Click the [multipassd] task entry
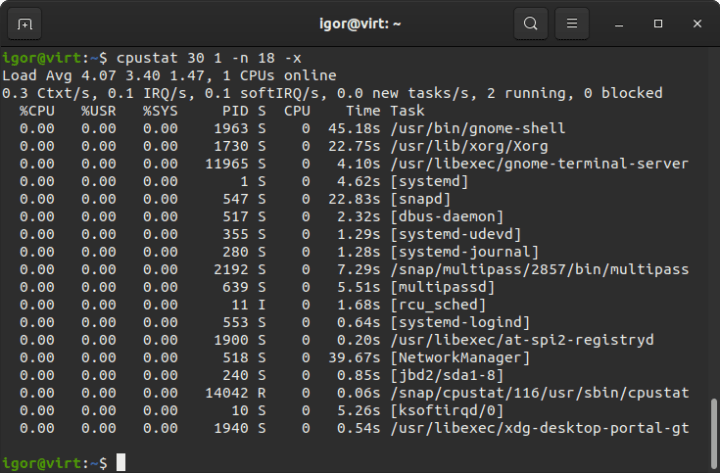The image size is (720, 473). [x=443, y=287]
